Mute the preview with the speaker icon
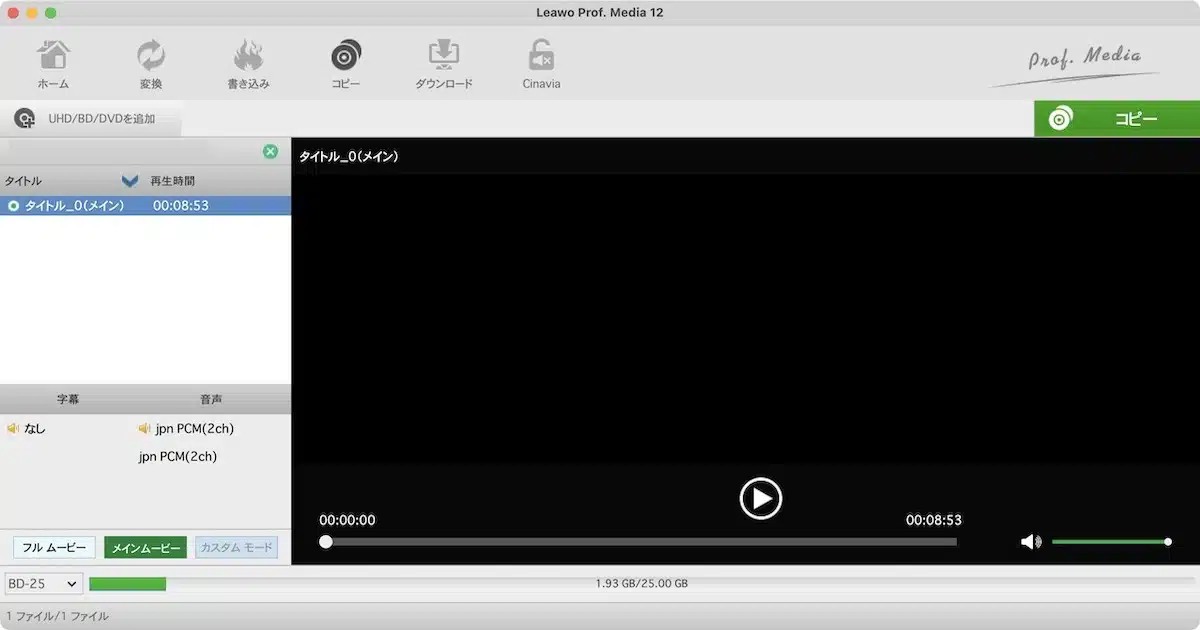1200x630 pixels. tap(1030, 542)
